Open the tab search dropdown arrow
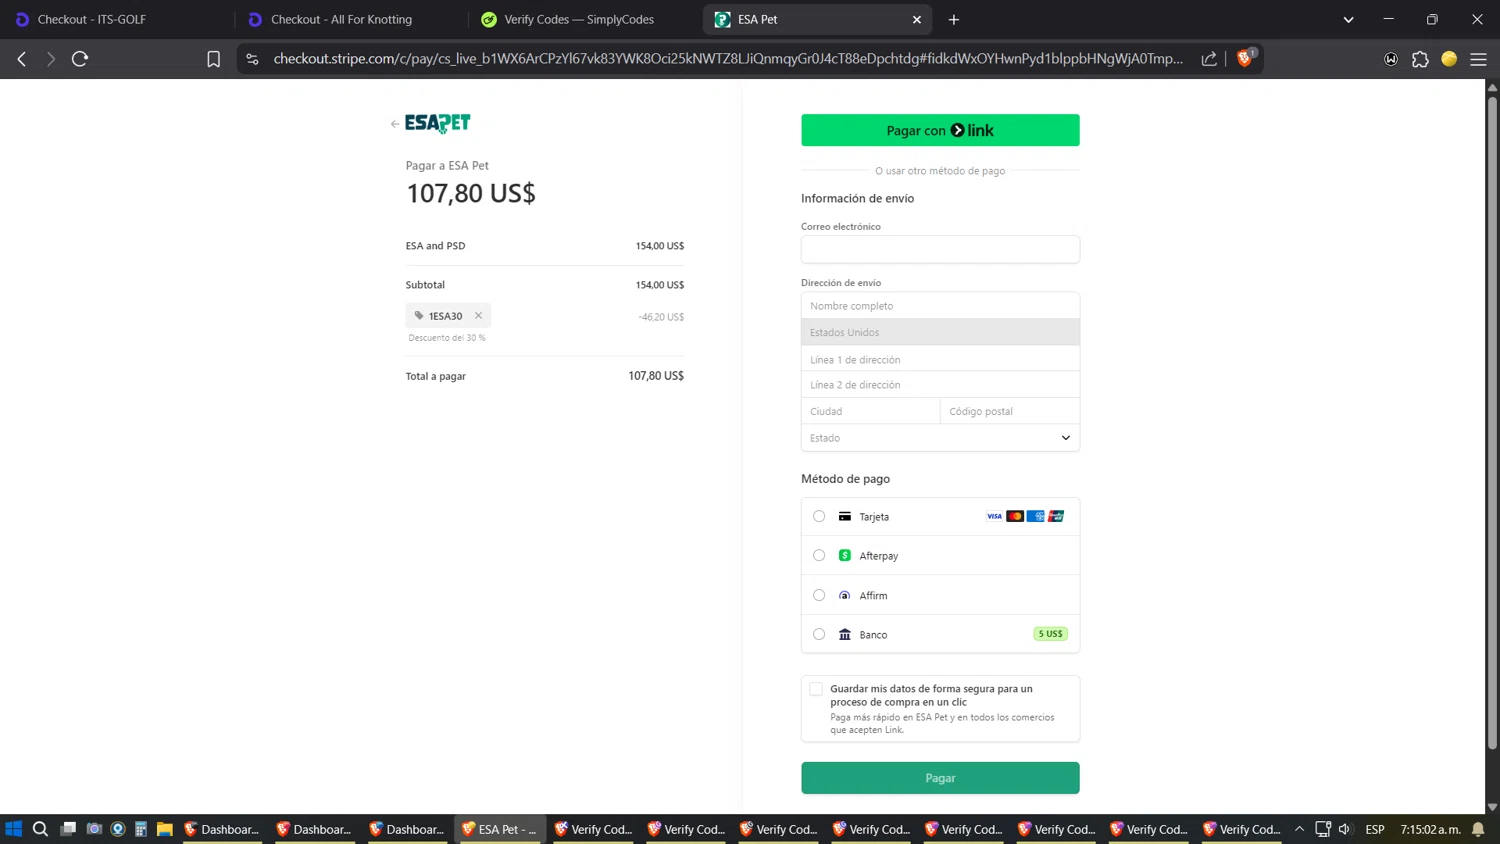This screenshot has width=1500, height=844. click(x=1348, y=19)
